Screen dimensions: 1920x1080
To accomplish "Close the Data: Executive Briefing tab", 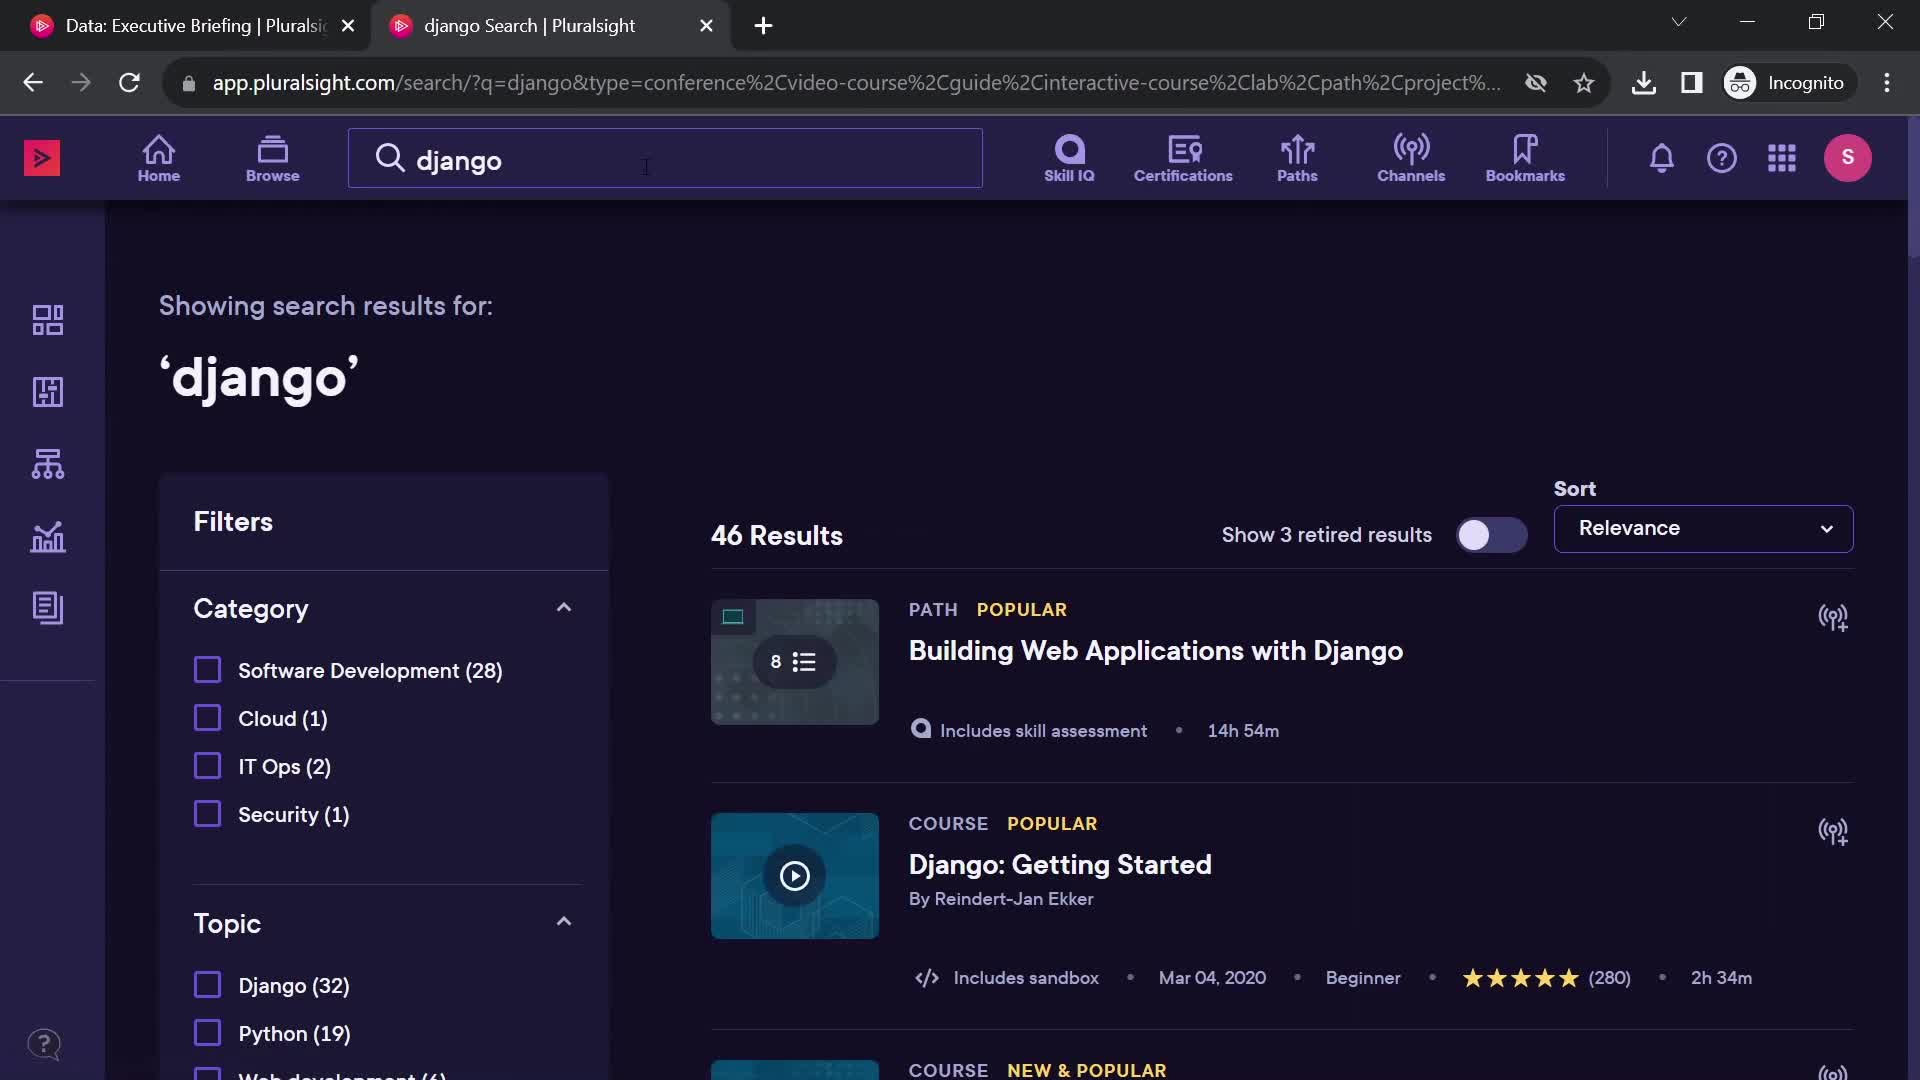I will 347,26.
